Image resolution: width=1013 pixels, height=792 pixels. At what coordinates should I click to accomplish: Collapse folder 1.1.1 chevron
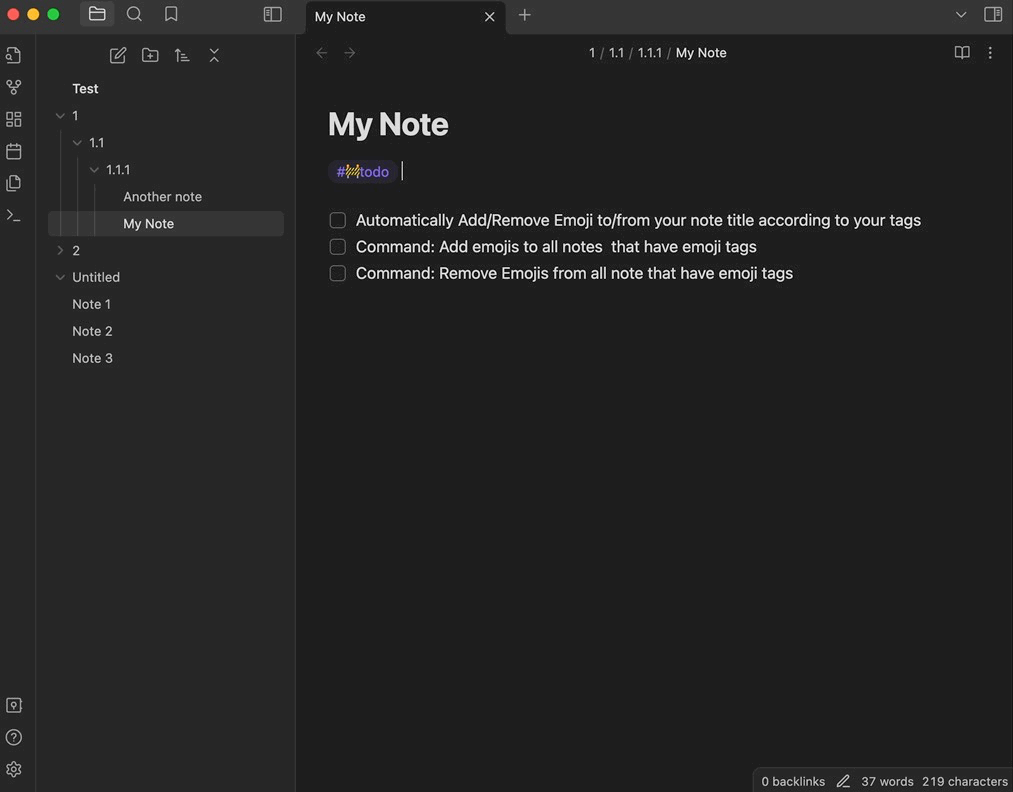click(x=94, y=170)
